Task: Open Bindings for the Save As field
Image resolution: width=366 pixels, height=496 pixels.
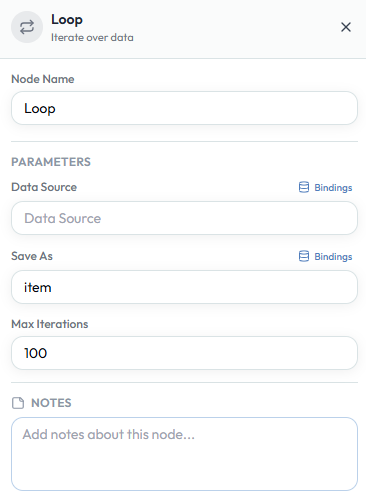Action: point(325,256)
